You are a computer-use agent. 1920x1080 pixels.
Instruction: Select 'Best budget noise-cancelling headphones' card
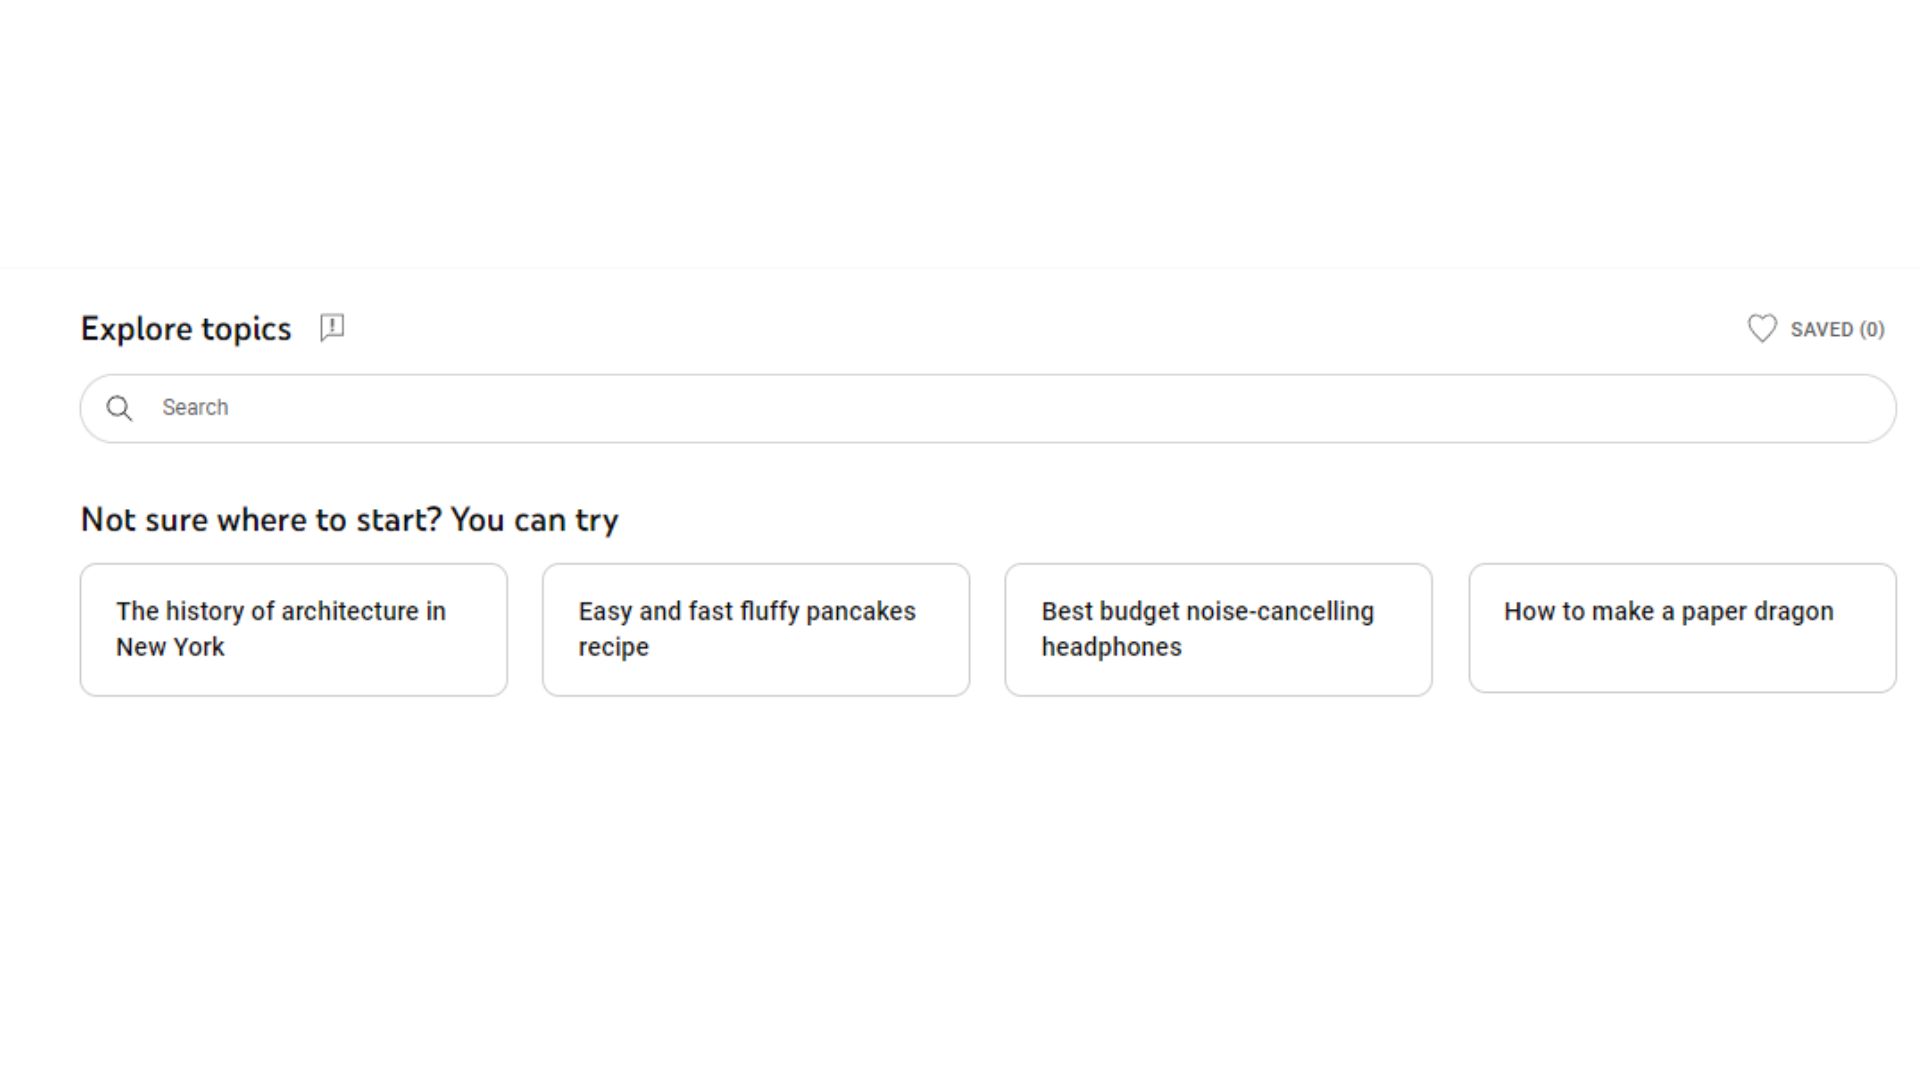[1218, 628]
